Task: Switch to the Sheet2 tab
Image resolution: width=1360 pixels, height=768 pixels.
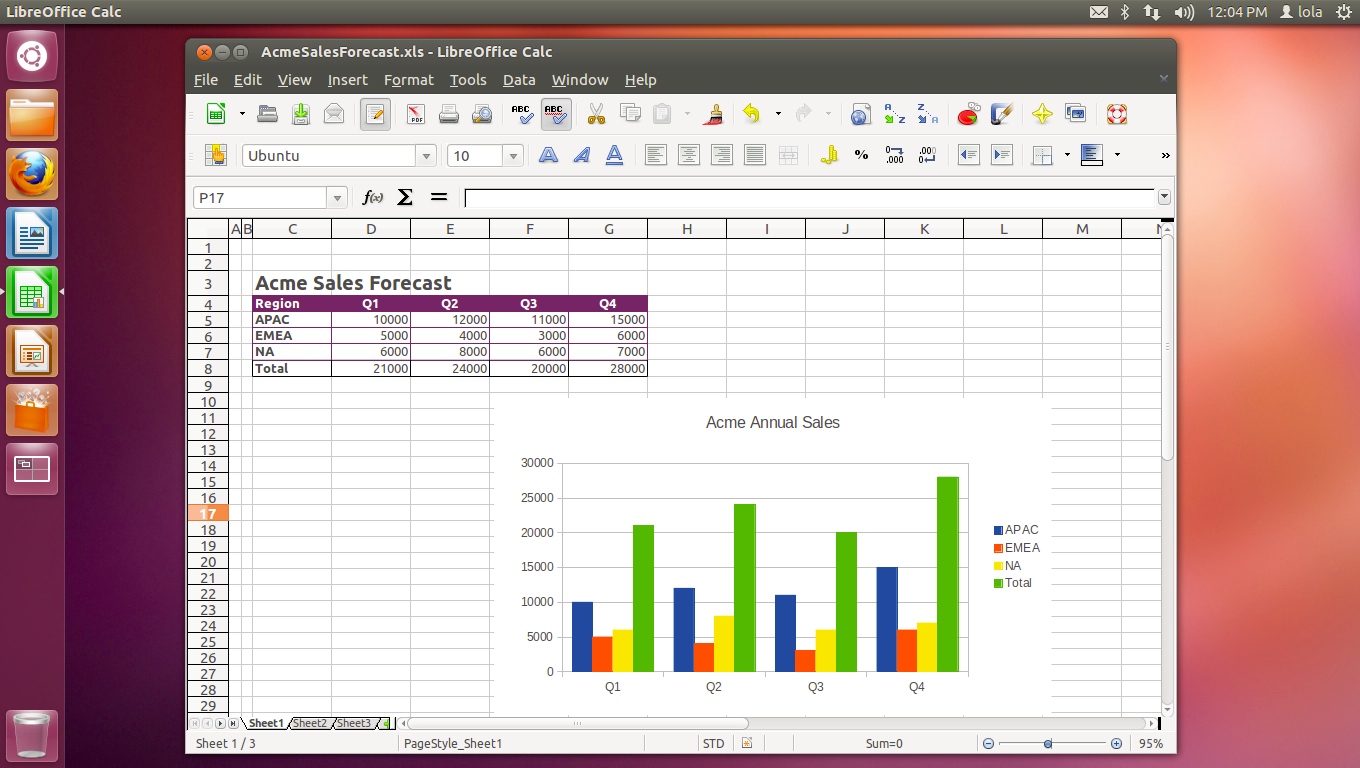Action: tap(309, 723)
